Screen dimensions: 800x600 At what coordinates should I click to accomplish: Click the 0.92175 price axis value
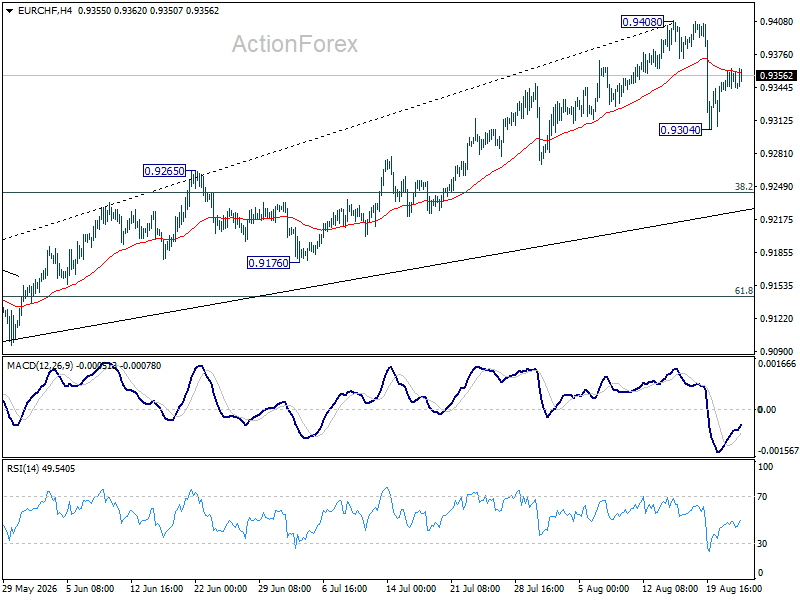(777, 220)
